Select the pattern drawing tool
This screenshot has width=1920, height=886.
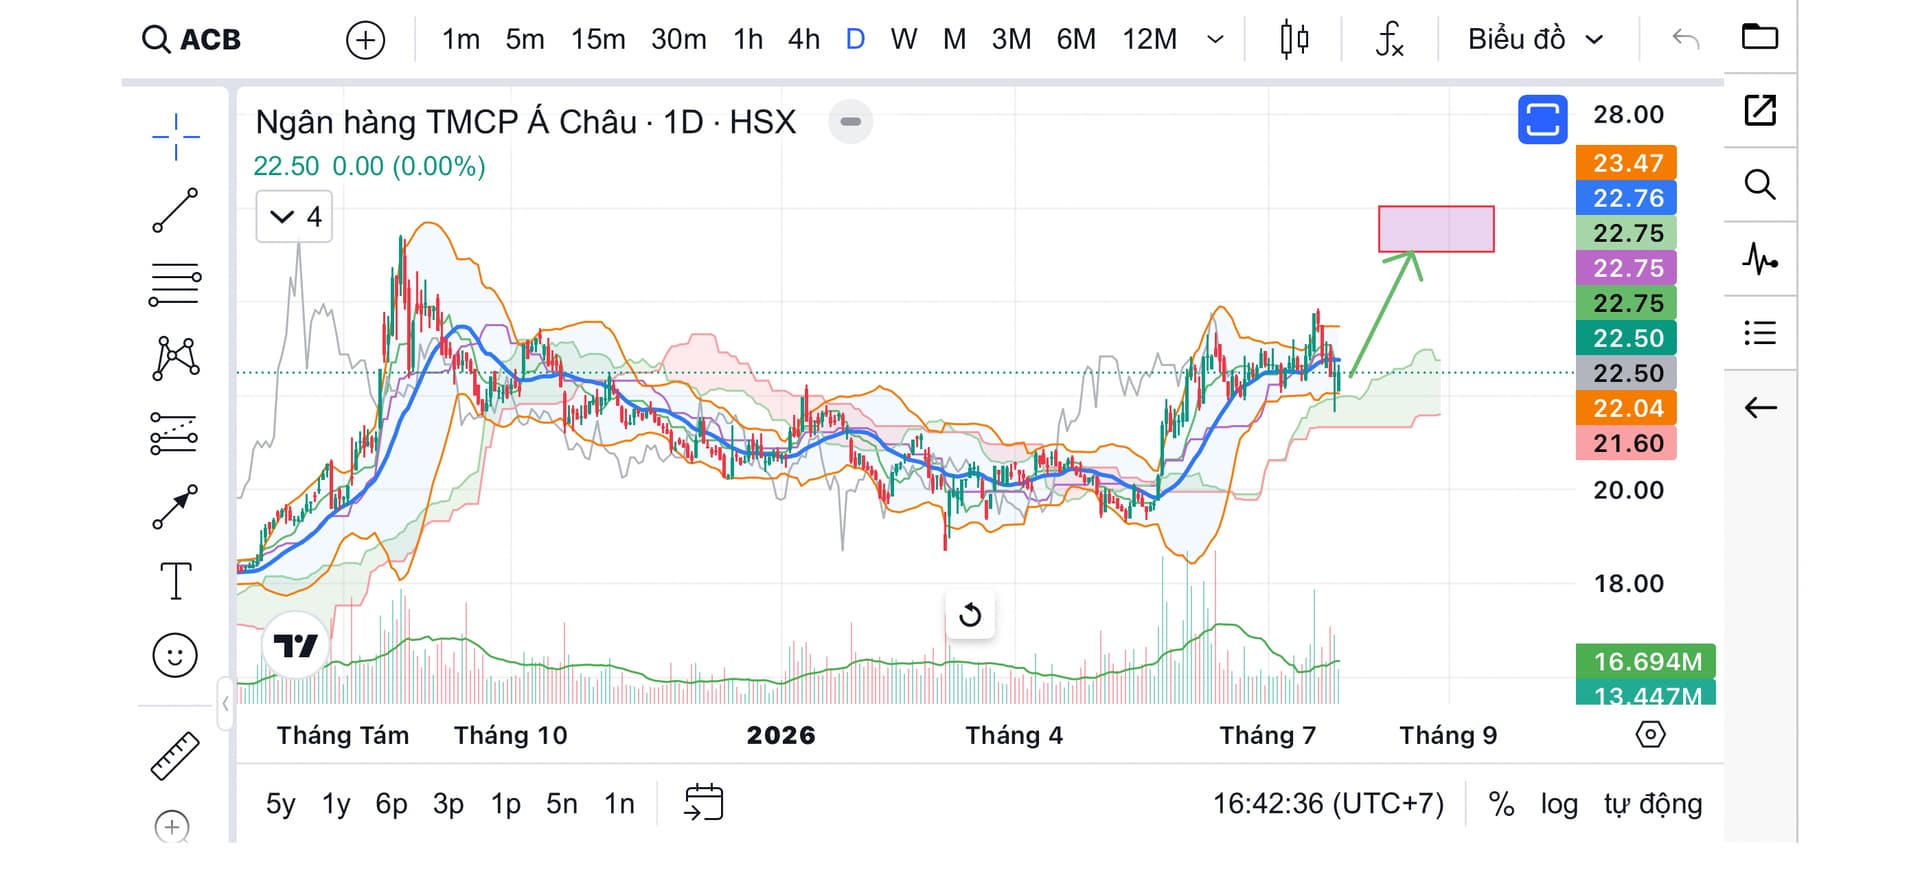tap(175, 358)
